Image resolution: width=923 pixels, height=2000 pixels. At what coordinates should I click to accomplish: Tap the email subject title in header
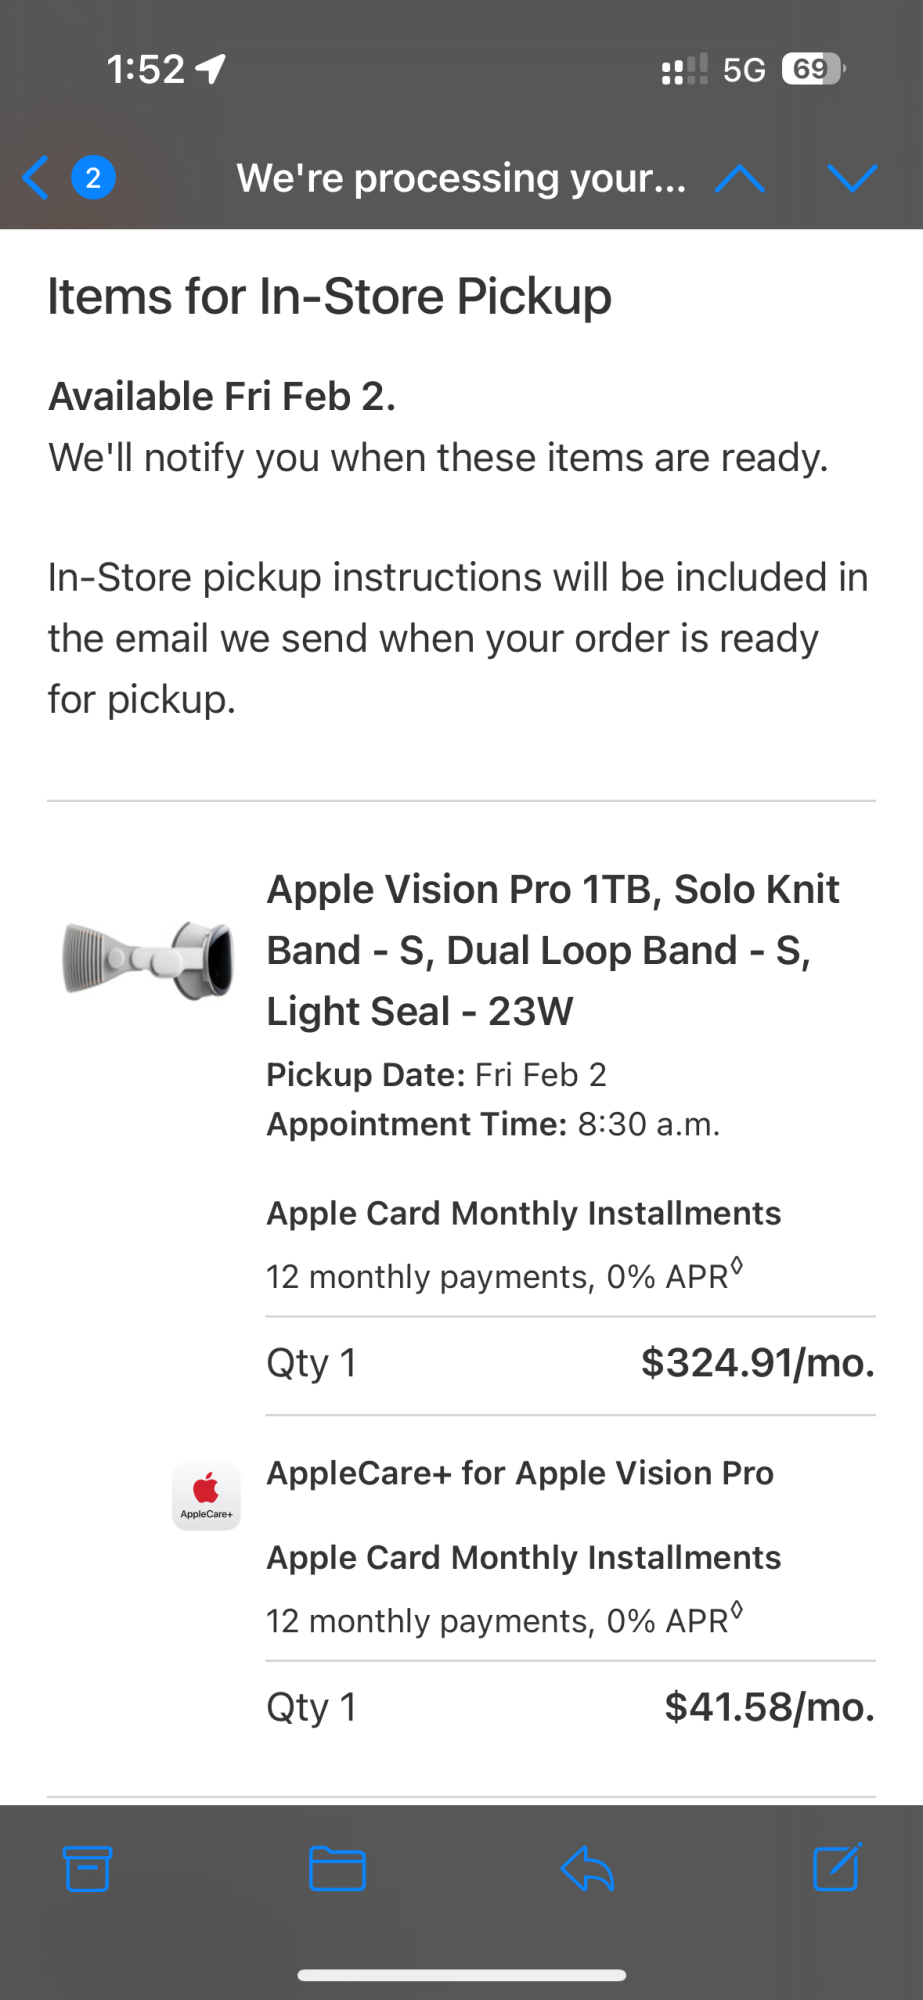461,178
